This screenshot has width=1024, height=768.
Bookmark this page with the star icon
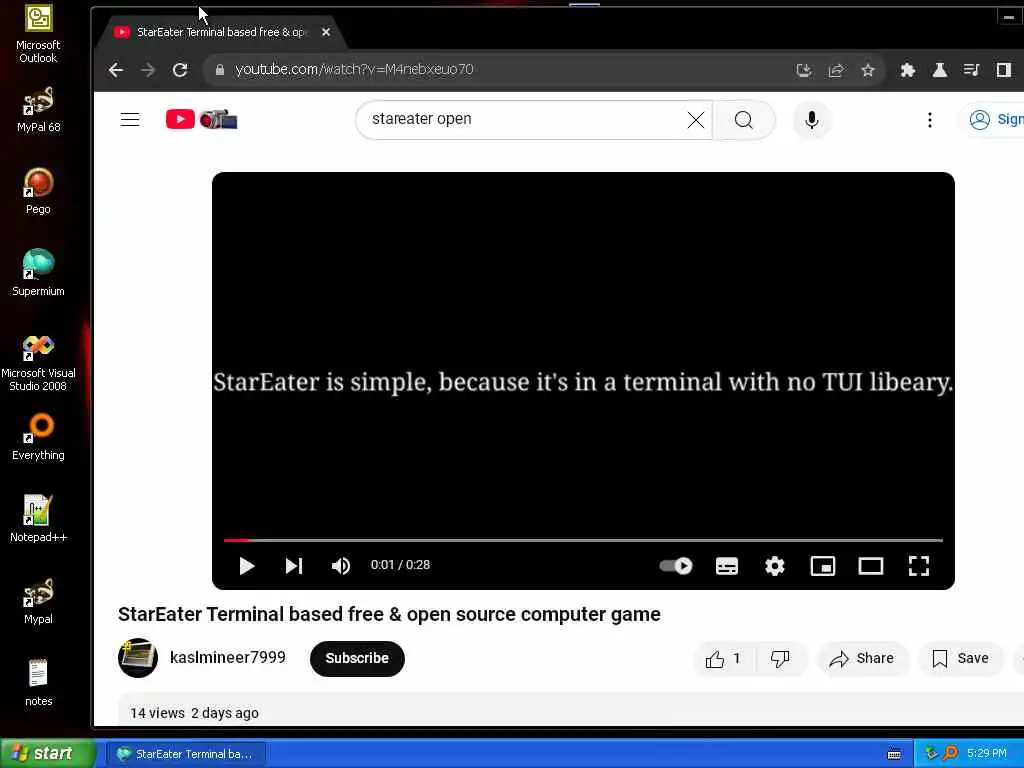[868, 70]
